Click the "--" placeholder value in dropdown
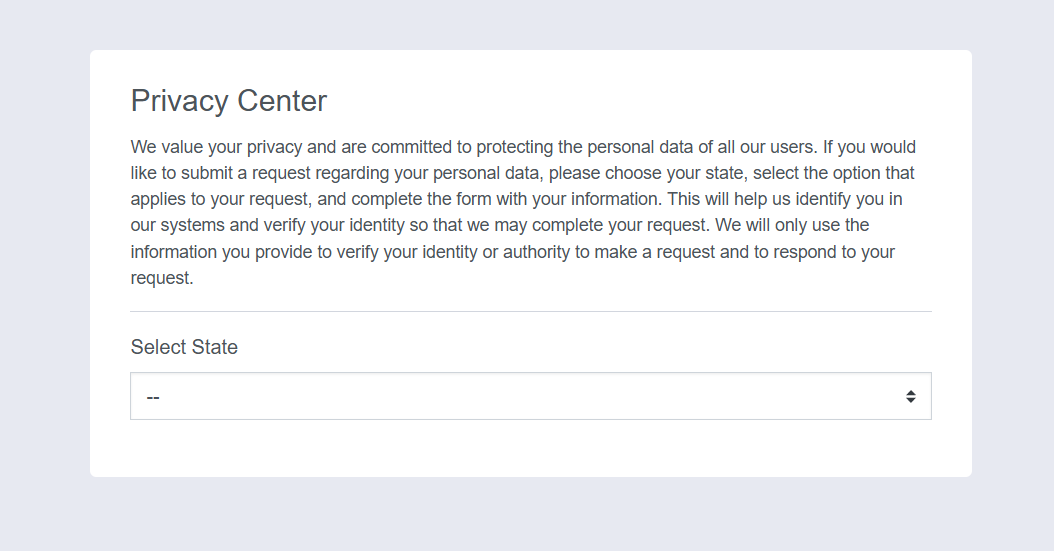 154,397
